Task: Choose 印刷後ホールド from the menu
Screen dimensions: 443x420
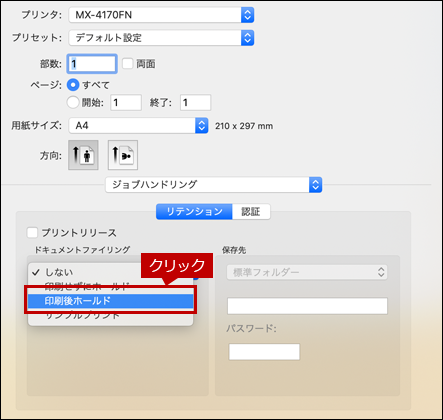Action: click(x=110, y=301)
